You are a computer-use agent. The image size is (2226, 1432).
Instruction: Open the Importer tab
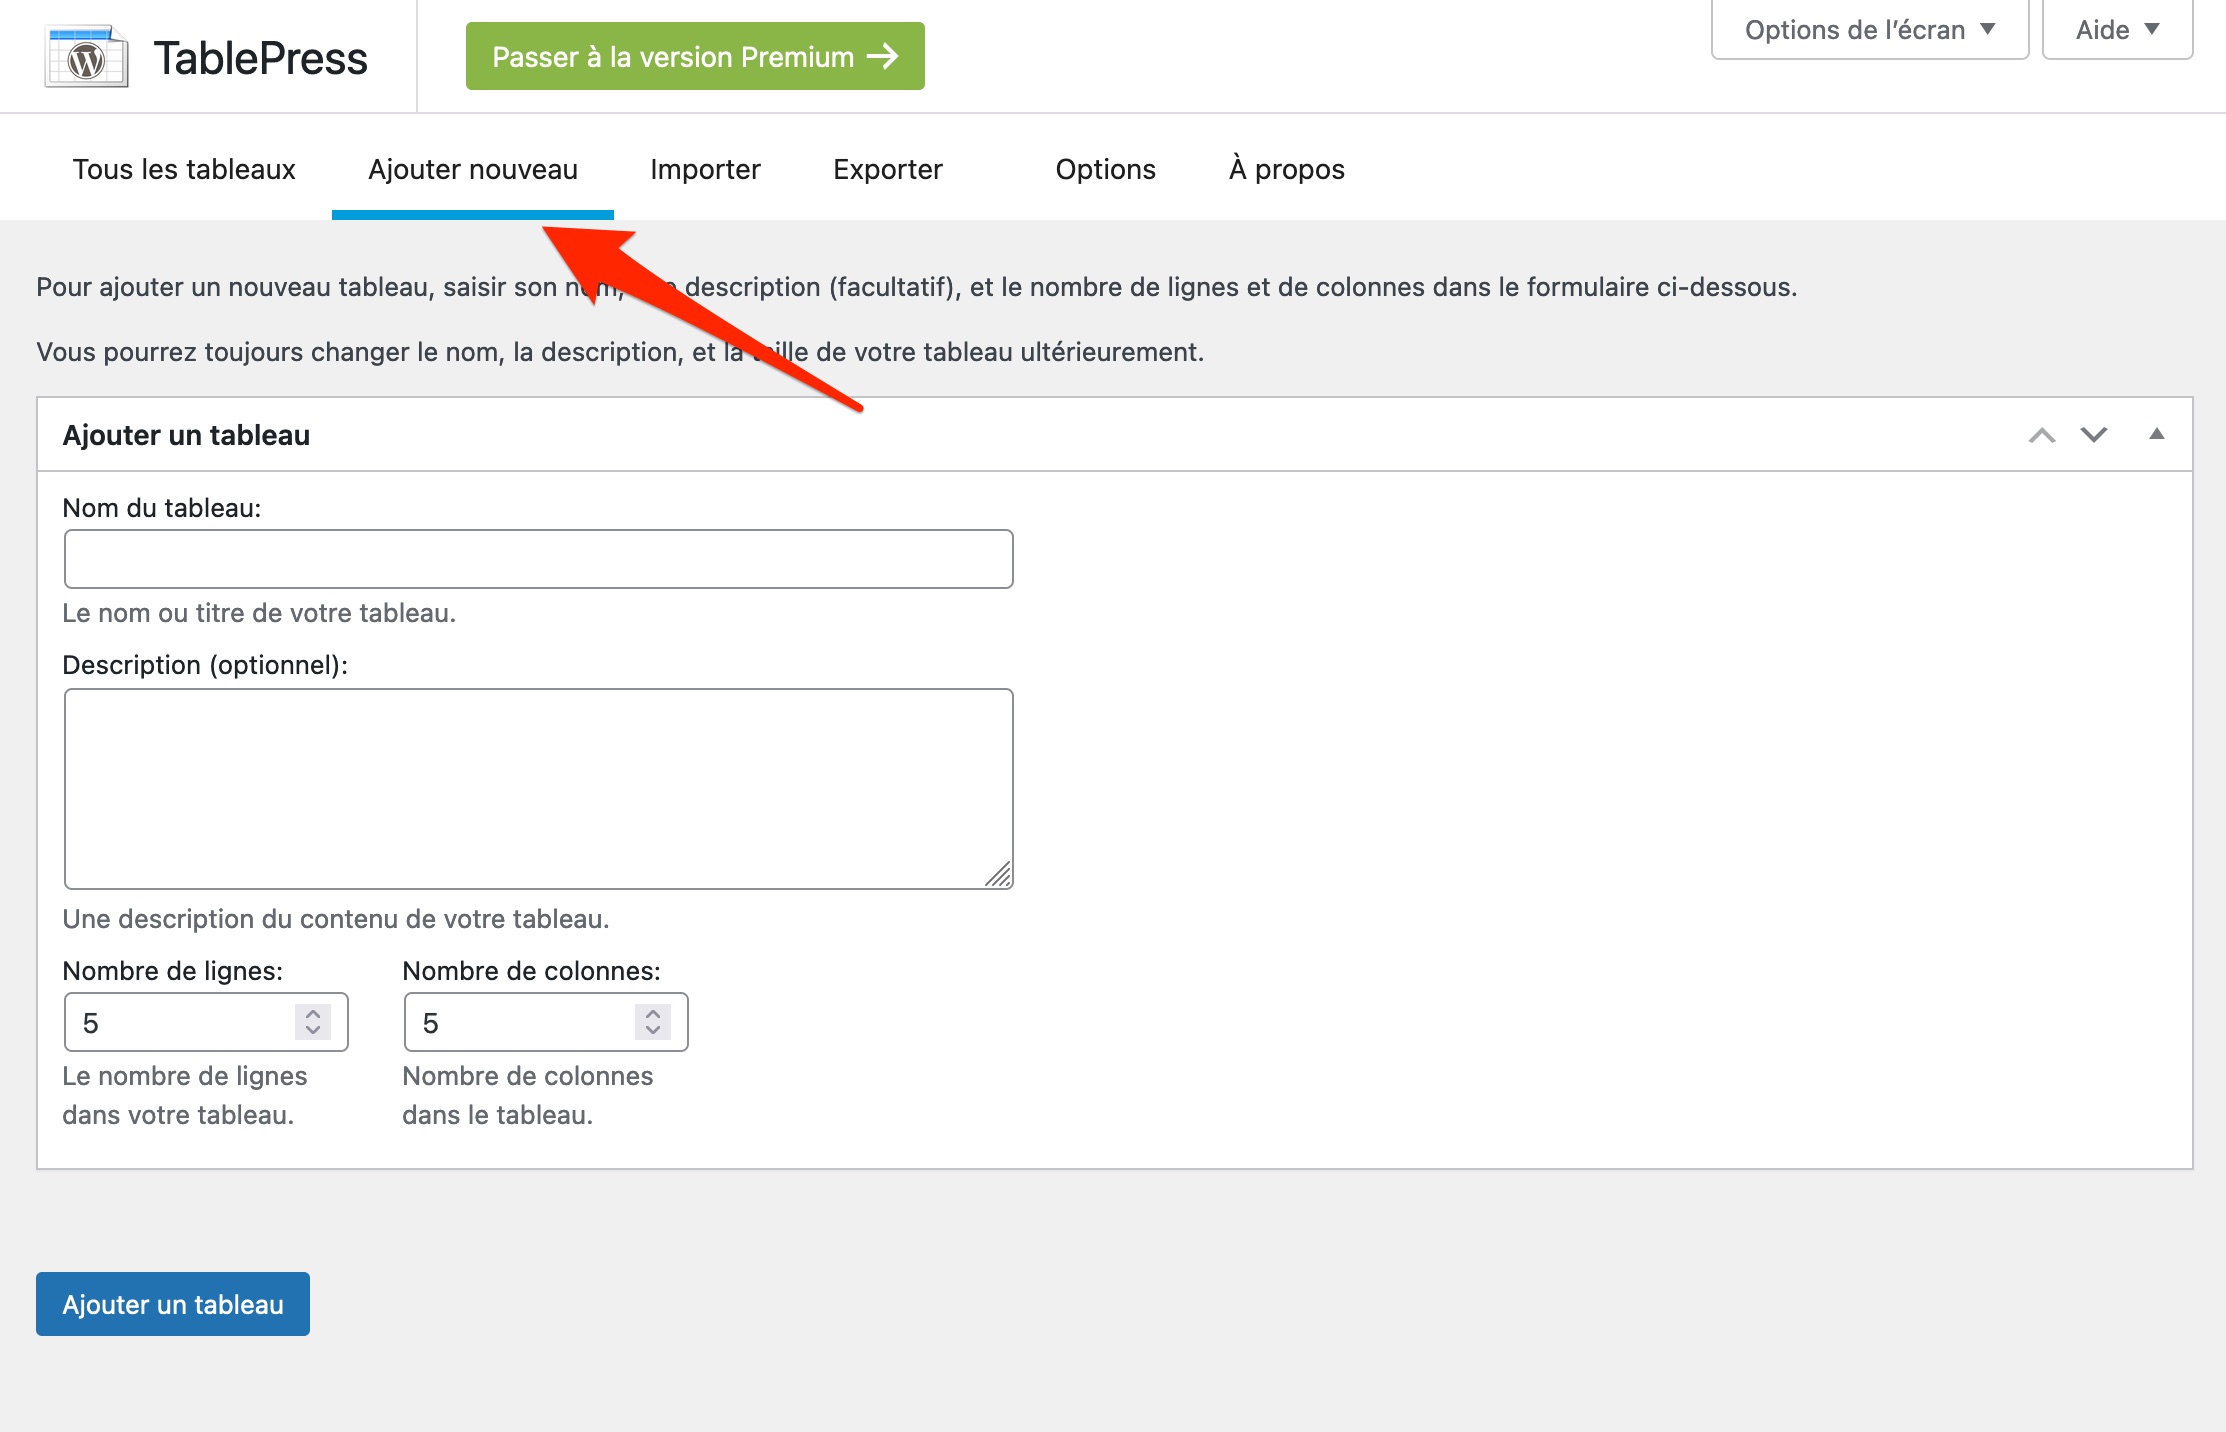(x=705, y=169)
